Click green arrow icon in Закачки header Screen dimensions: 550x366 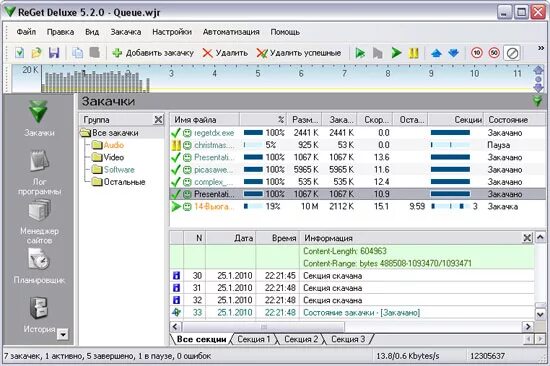pos(537,101)
